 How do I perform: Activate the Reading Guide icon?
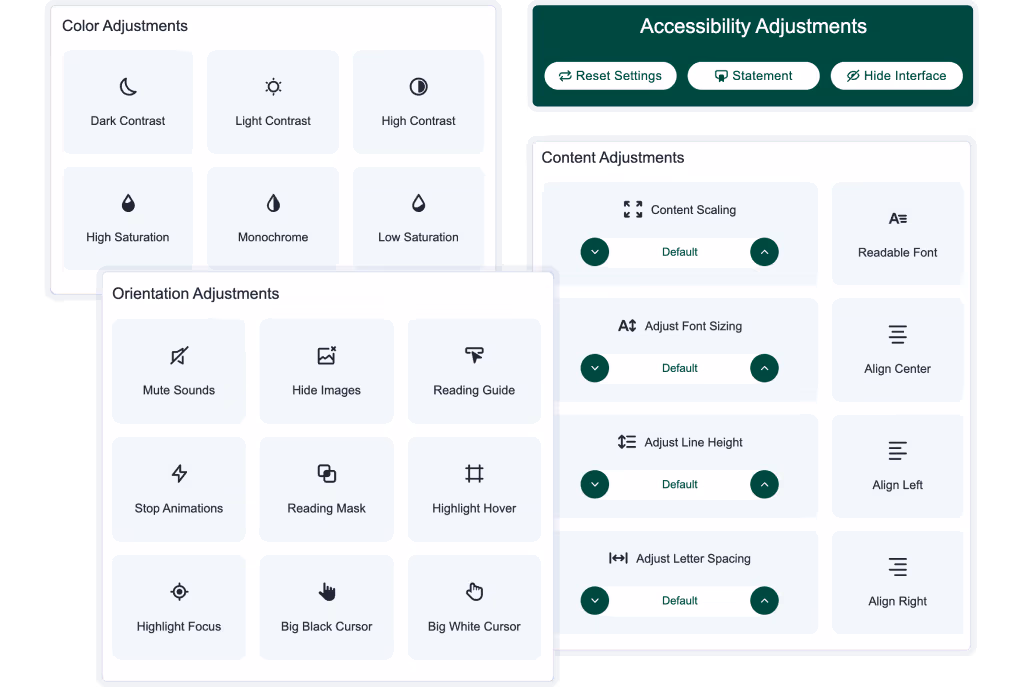[x=474, y=356]
